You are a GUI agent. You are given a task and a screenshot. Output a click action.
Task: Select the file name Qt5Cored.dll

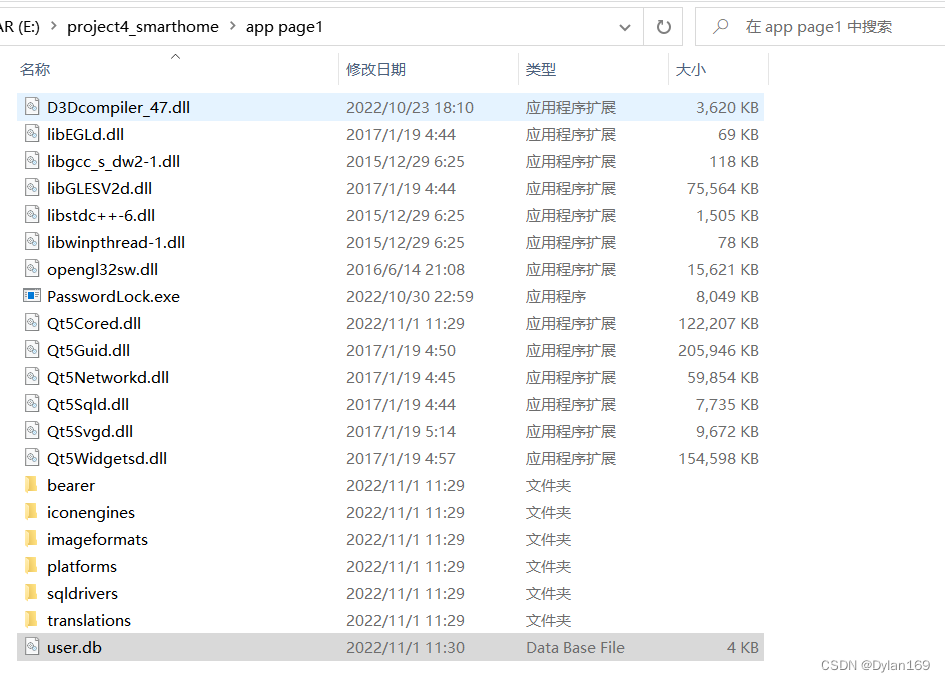pyautogui.click(x=94, y=324)
